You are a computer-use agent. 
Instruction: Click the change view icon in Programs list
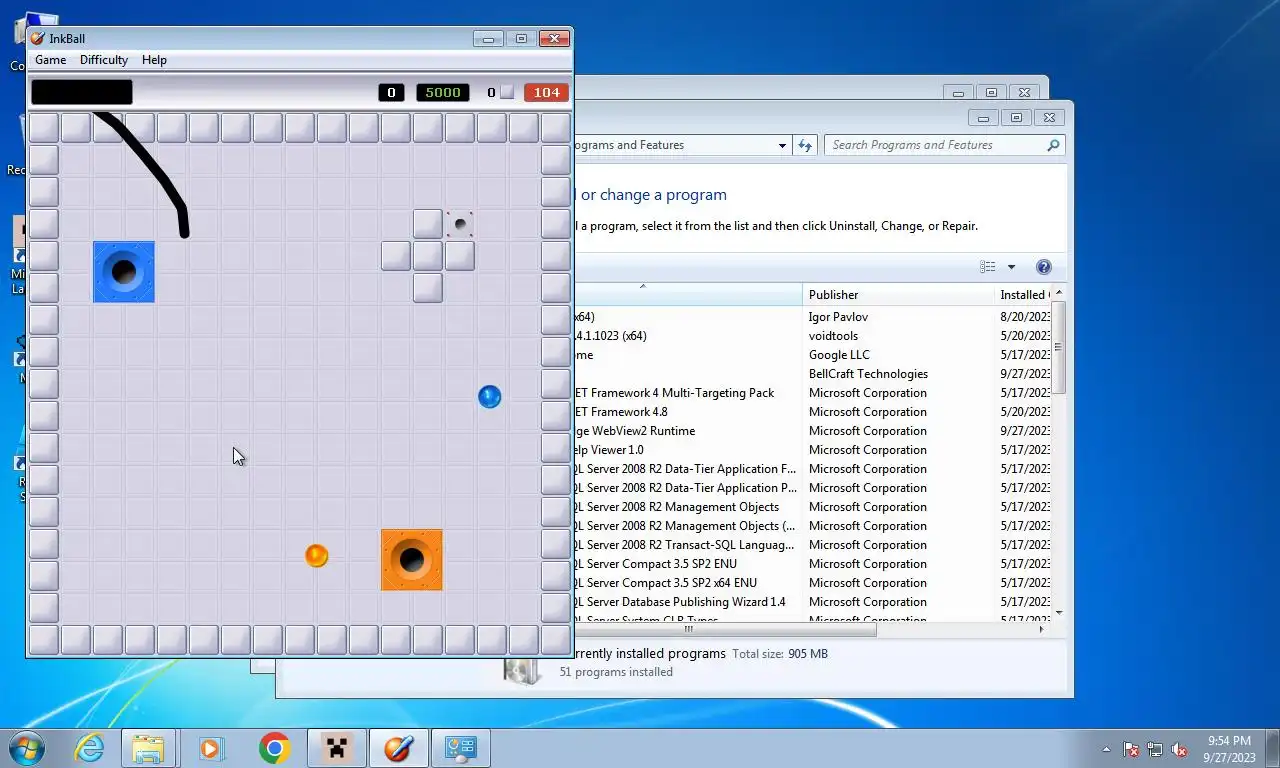(988, 267)
